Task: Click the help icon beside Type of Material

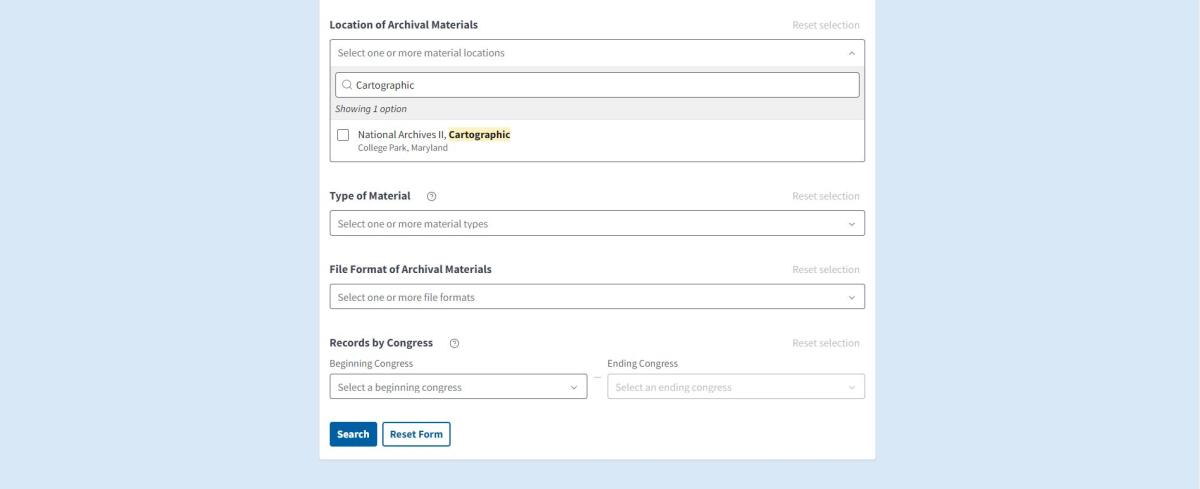Action: click(x=431, y=196)
